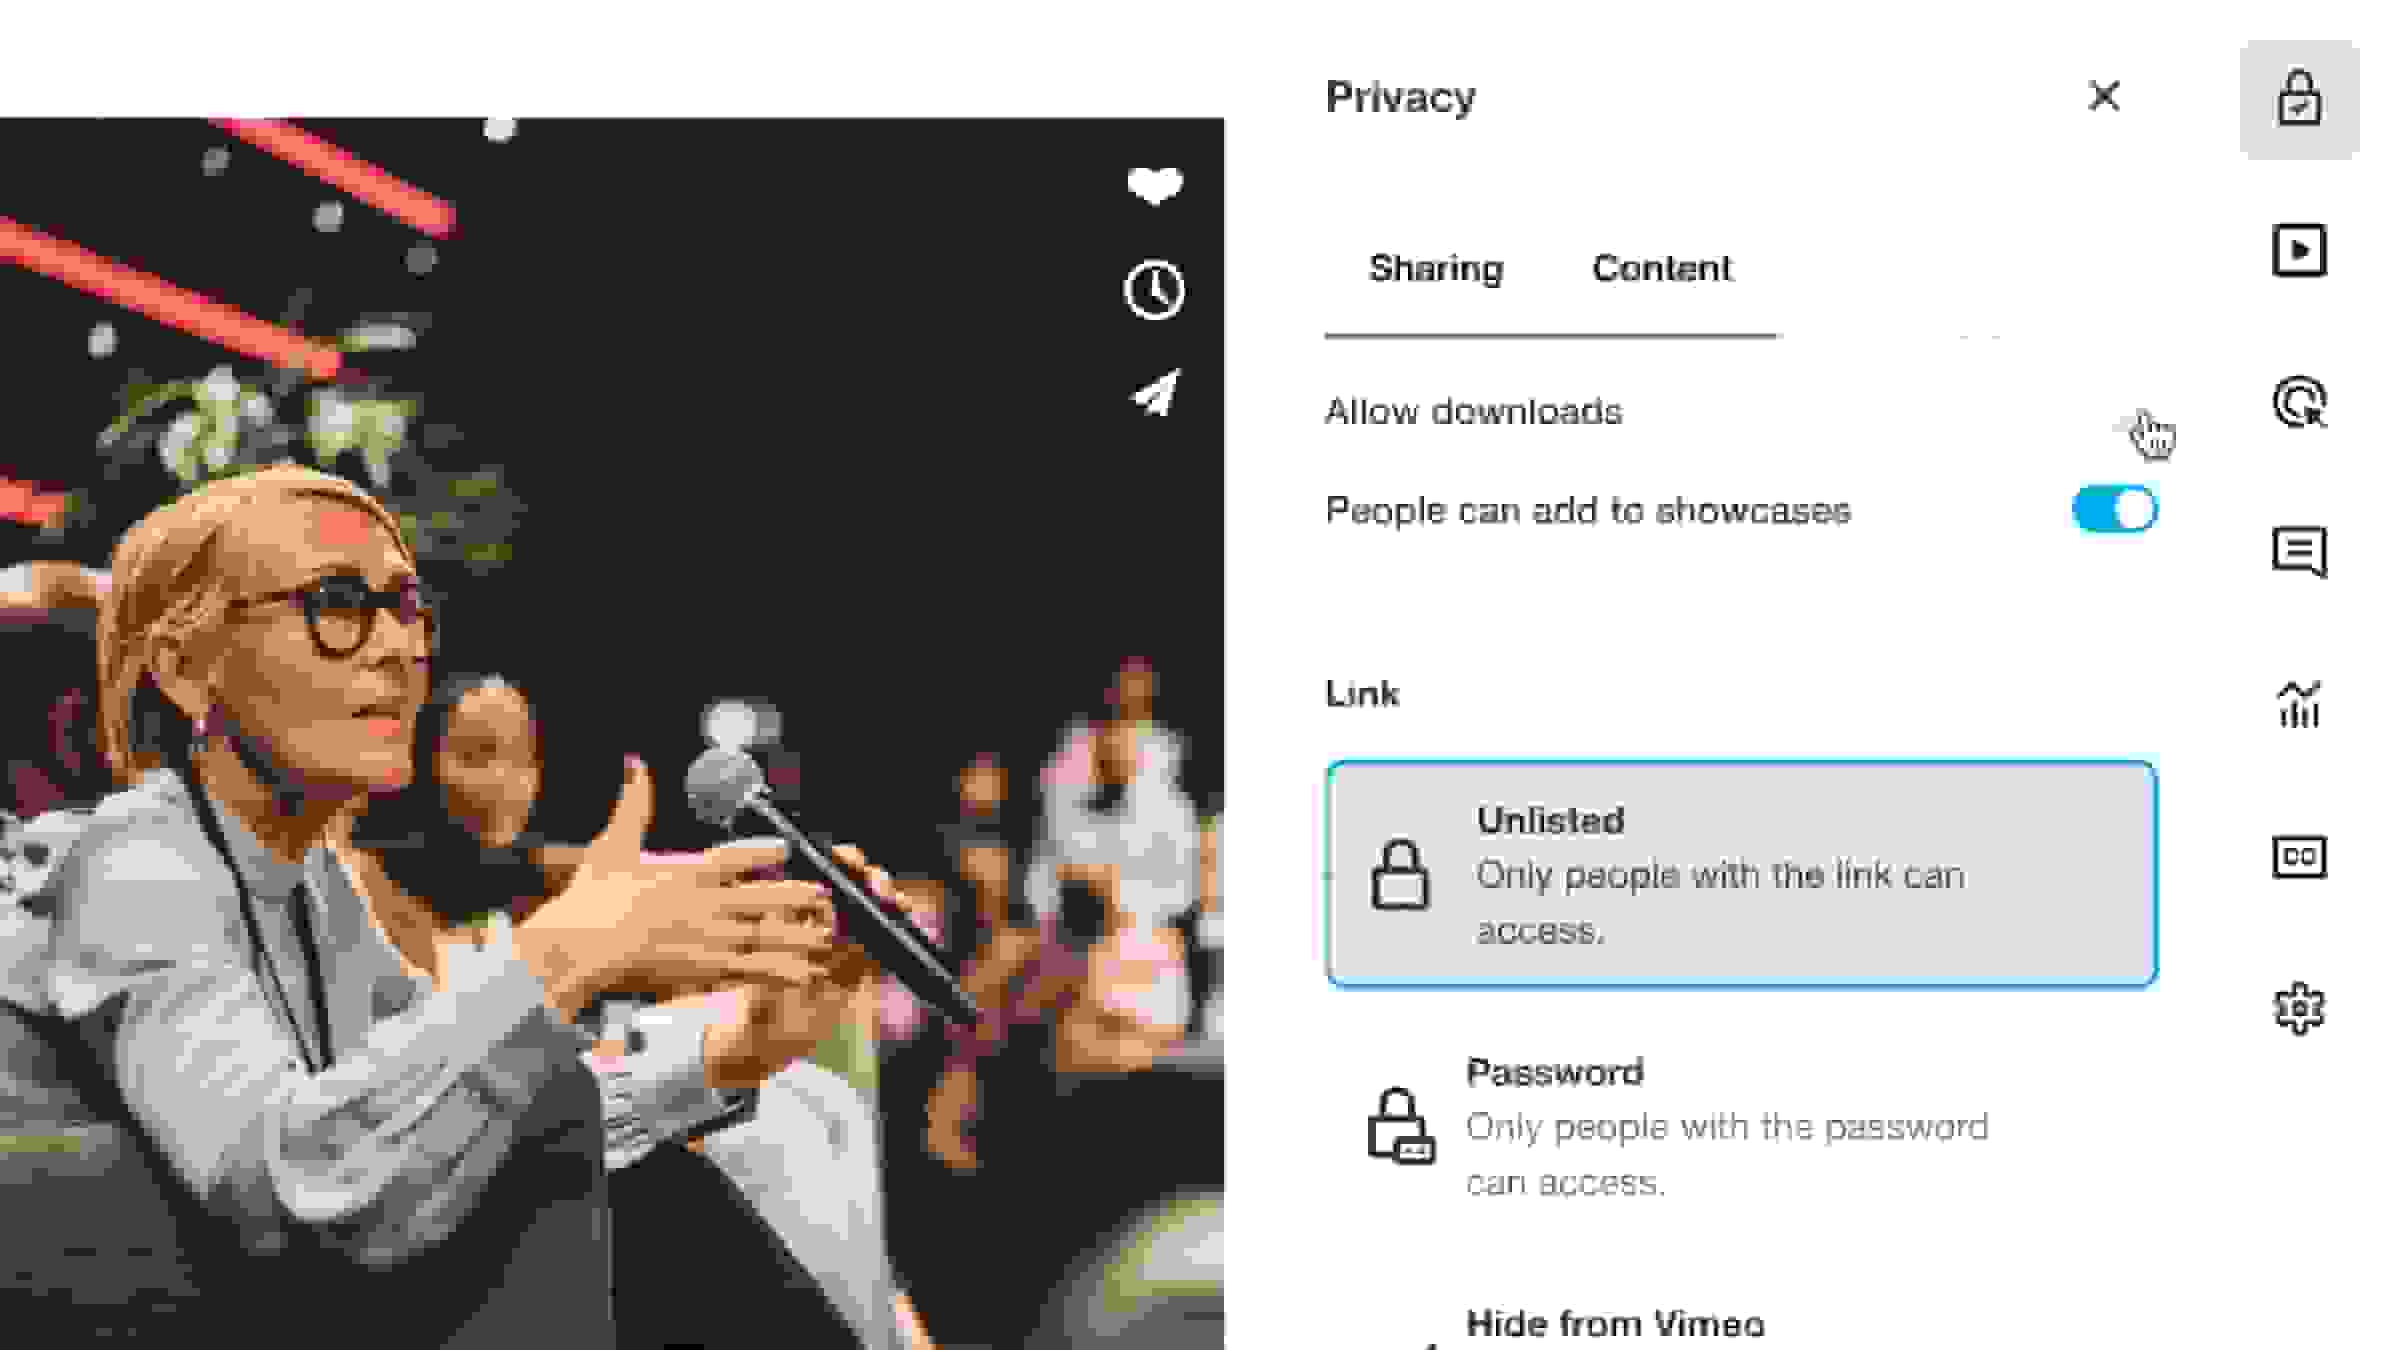Select the Hide from Vimeo option

pos(1615,1324)
